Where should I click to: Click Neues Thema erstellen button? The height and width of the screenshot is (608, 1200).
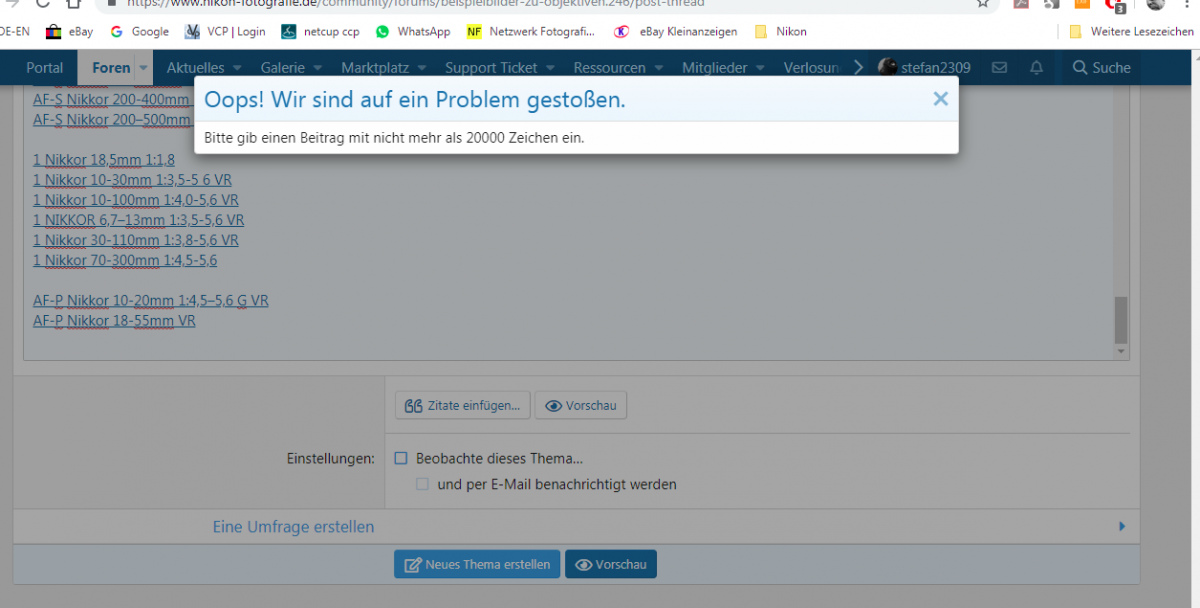(x=477, y=564)
